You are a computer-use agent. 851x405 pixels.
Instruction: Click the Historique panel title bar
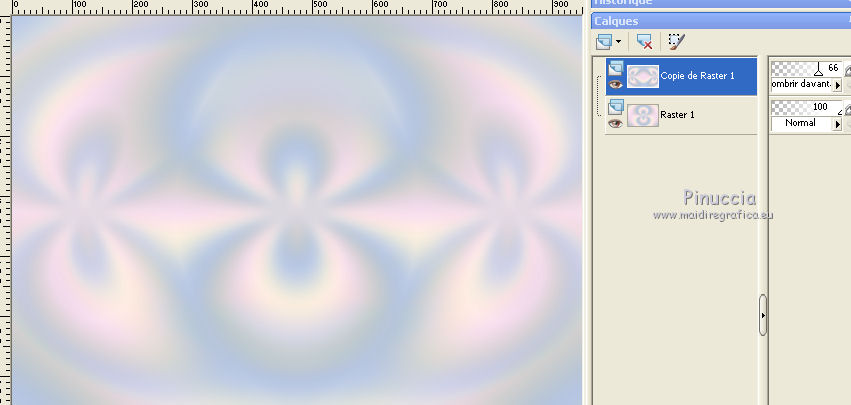(721, 3)
